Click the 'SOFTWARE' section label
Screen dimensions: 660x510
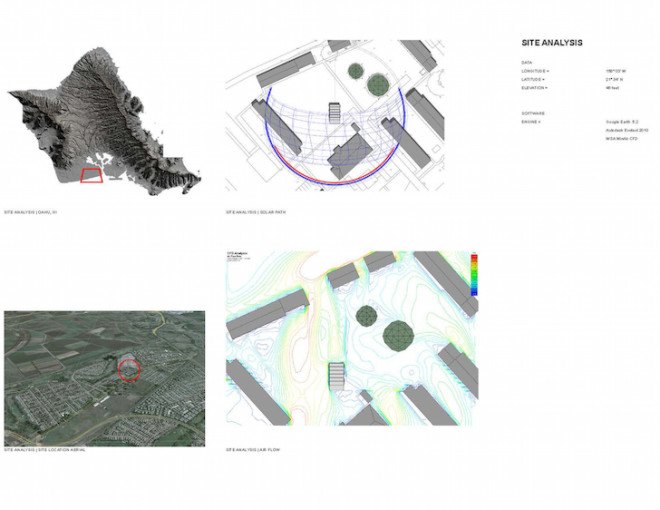533,114
